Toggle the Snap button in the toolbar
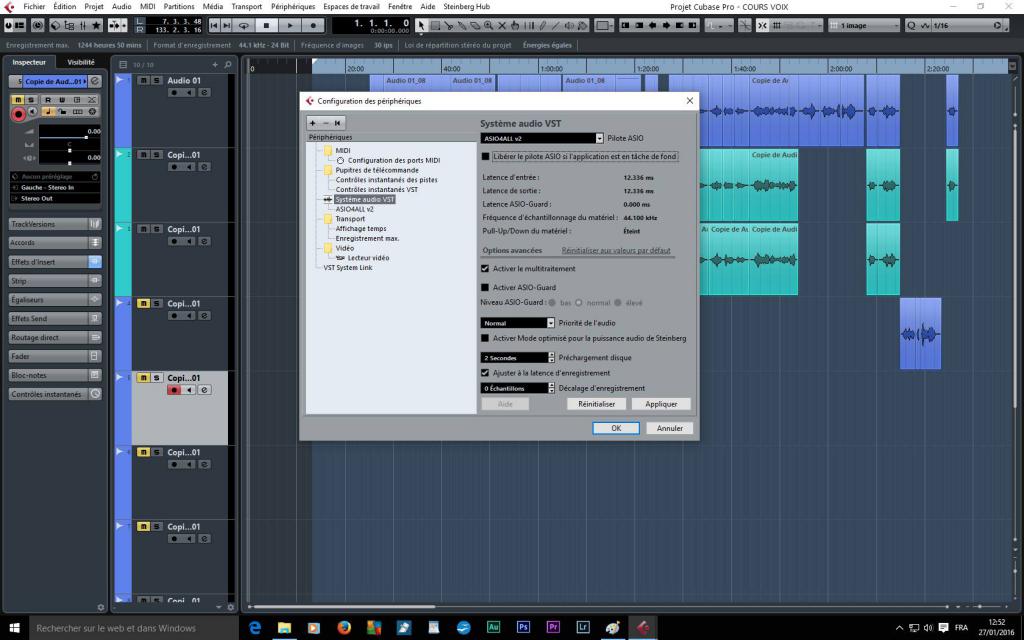Viewport: 1024px width, 640px height. (x=762, y=25)
